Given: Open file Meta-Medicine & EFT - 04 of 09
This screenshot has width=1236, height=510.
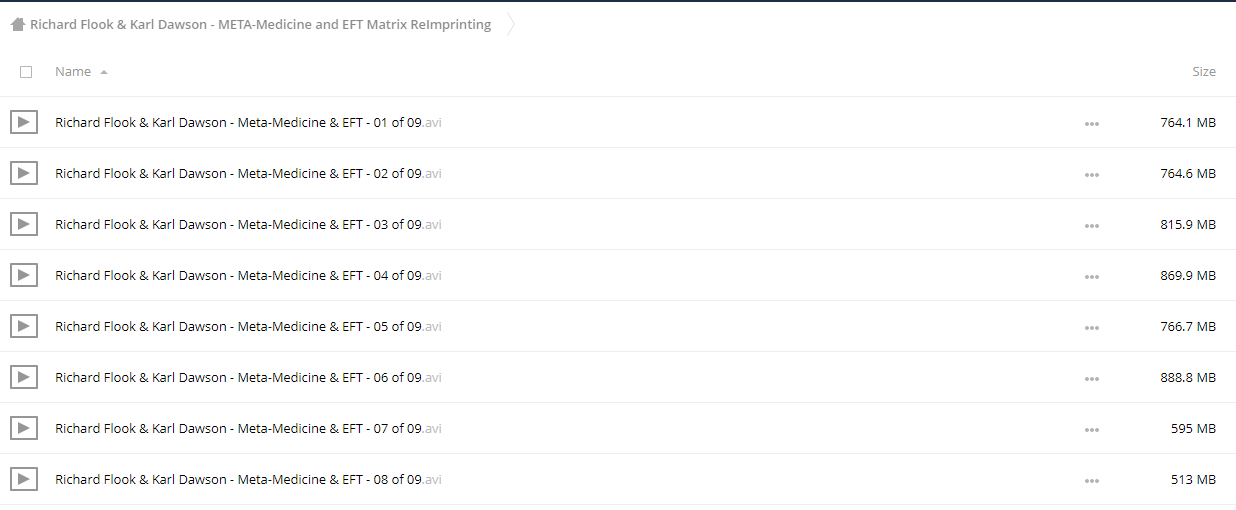Looking at the screenshot, I should (x=248, y=275).
